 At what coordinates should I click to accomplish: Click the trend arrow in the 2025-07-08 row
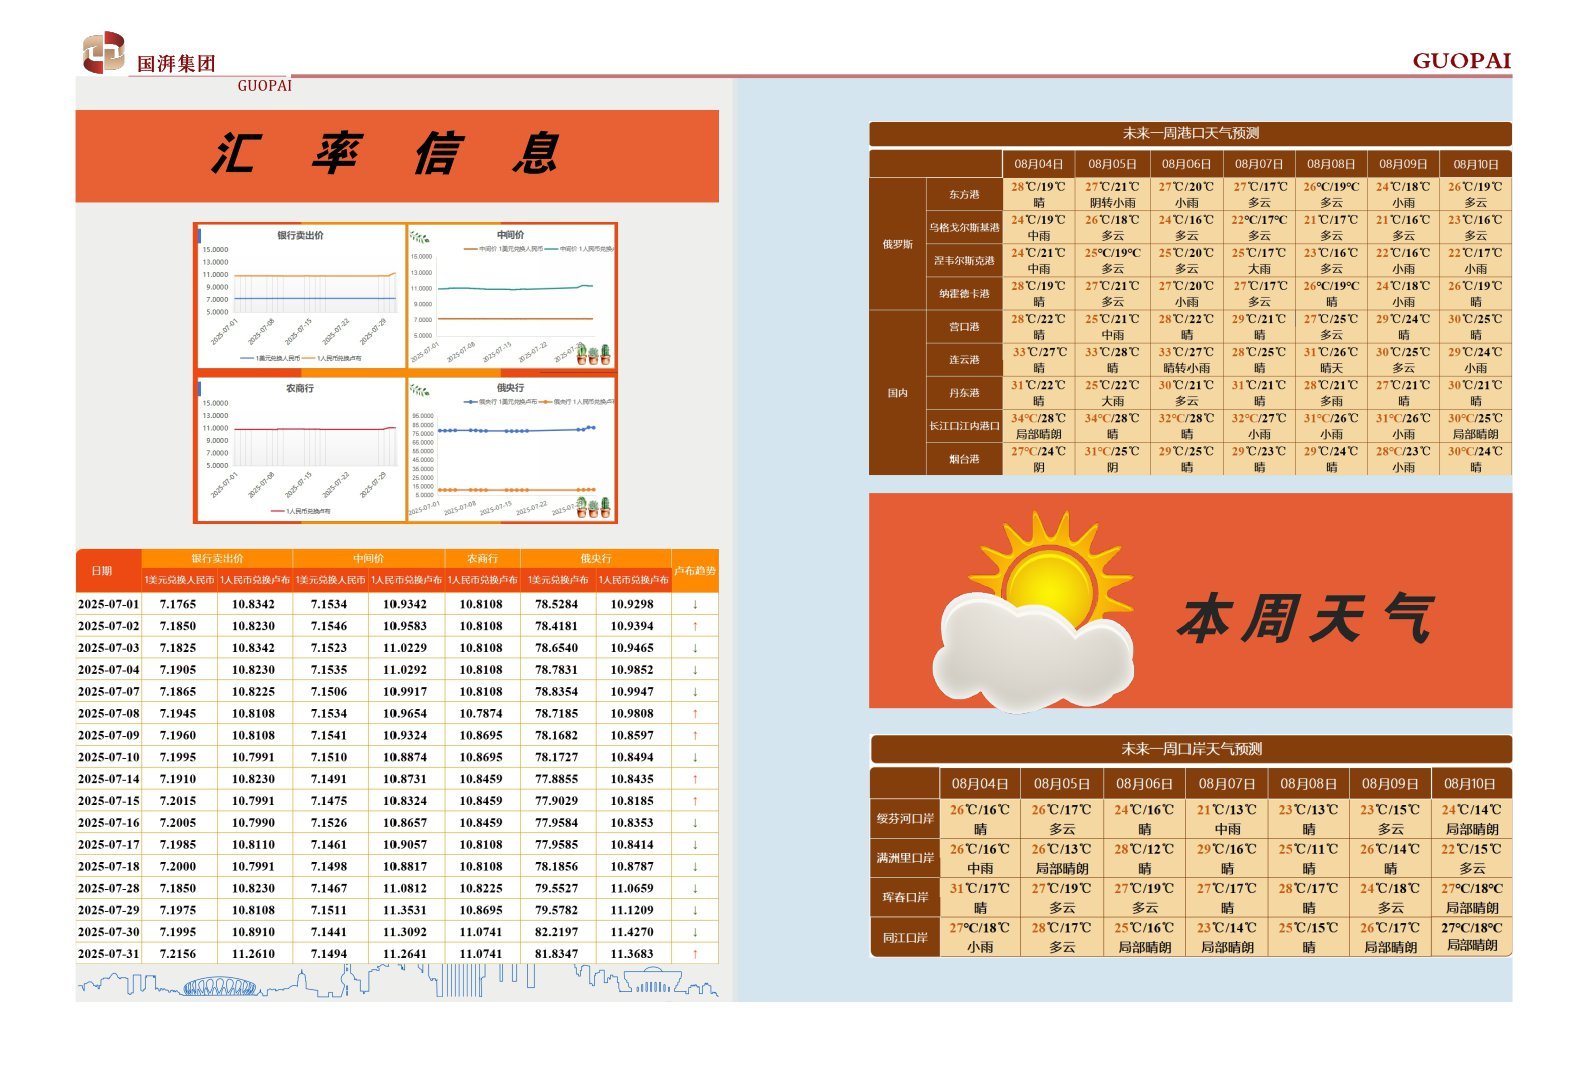695,713
